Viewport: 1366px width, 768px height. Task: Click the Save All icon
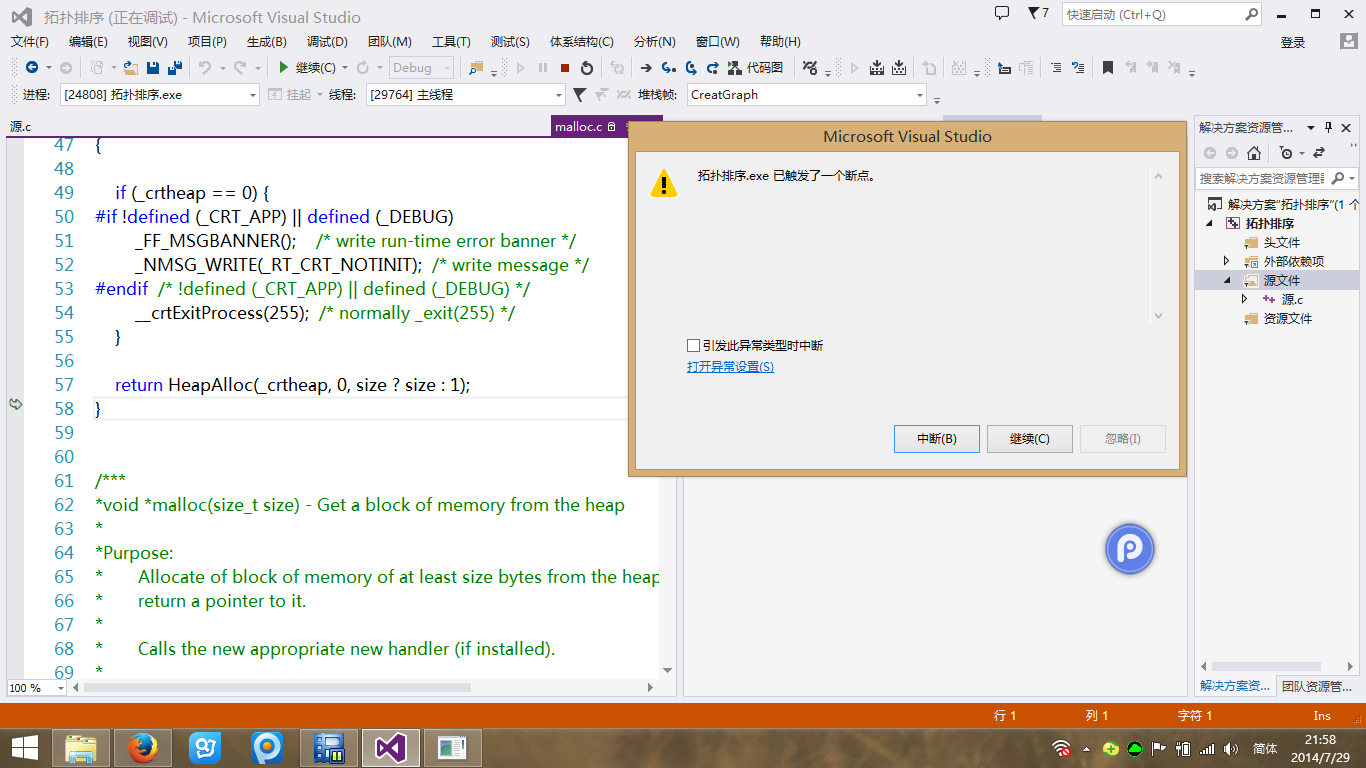pos(175,68)
